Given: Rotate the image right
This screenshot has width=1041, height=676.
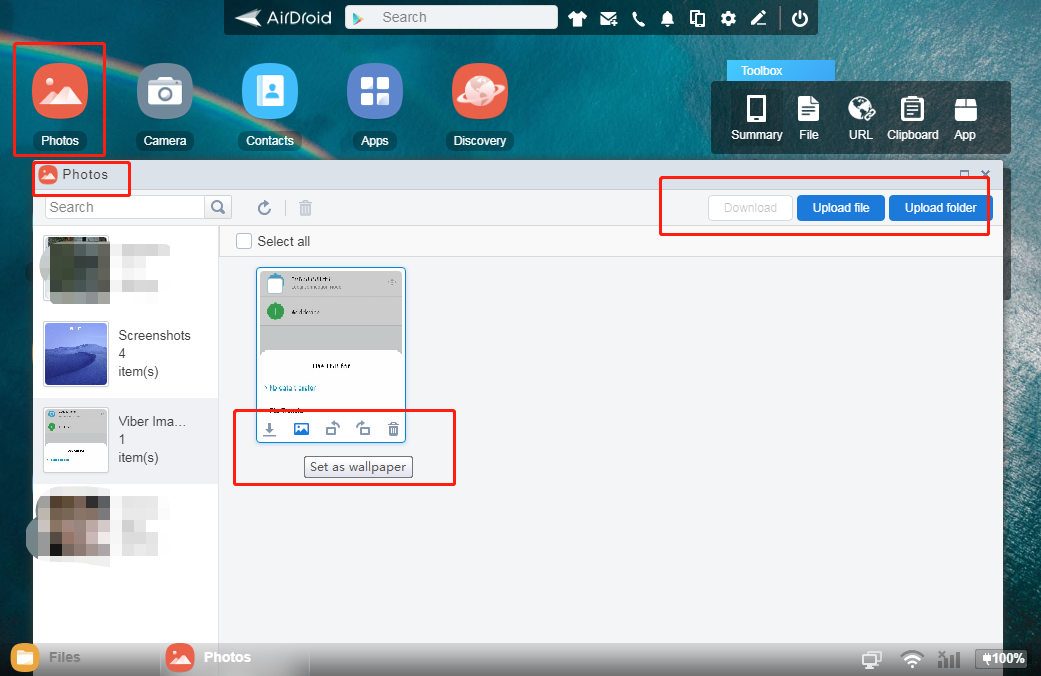Looking at the screenshot, I should [x=363, y=429].
